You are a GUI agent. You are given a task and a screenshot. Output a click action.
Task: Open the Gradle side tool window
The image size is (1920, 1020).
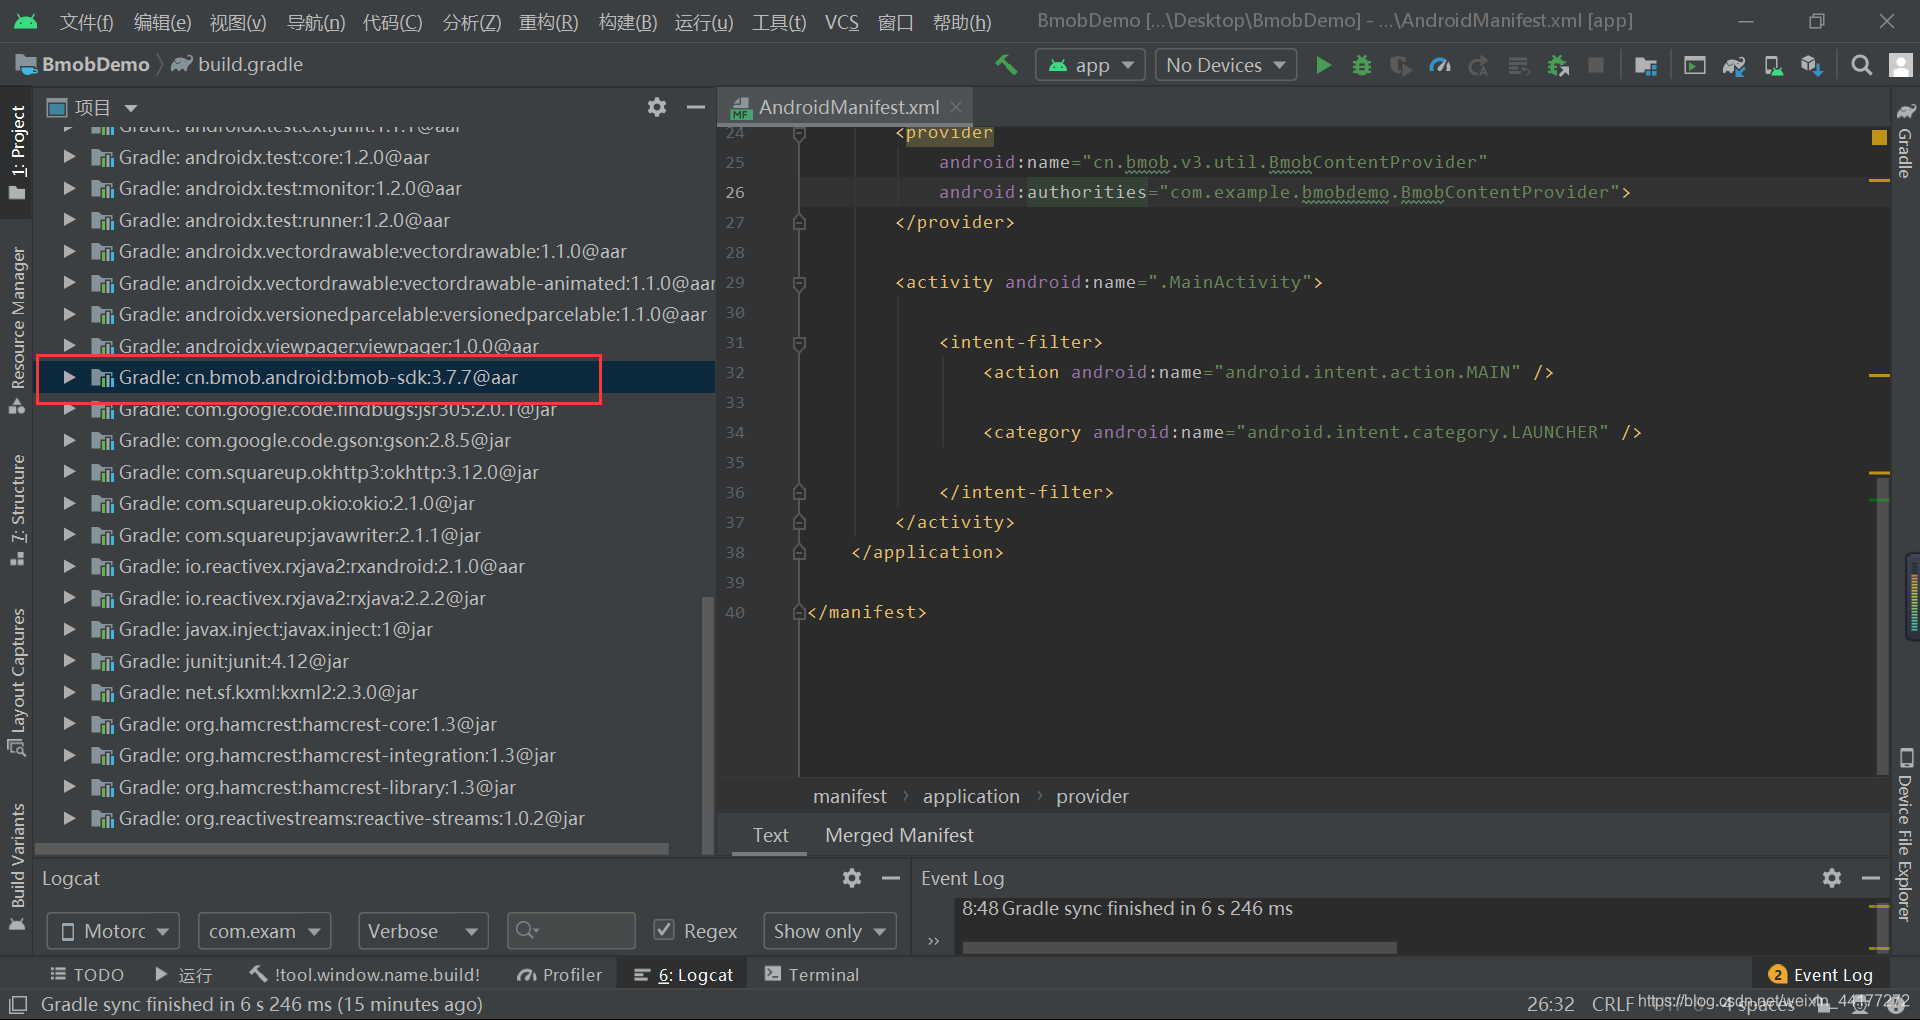click(1906, 140)
